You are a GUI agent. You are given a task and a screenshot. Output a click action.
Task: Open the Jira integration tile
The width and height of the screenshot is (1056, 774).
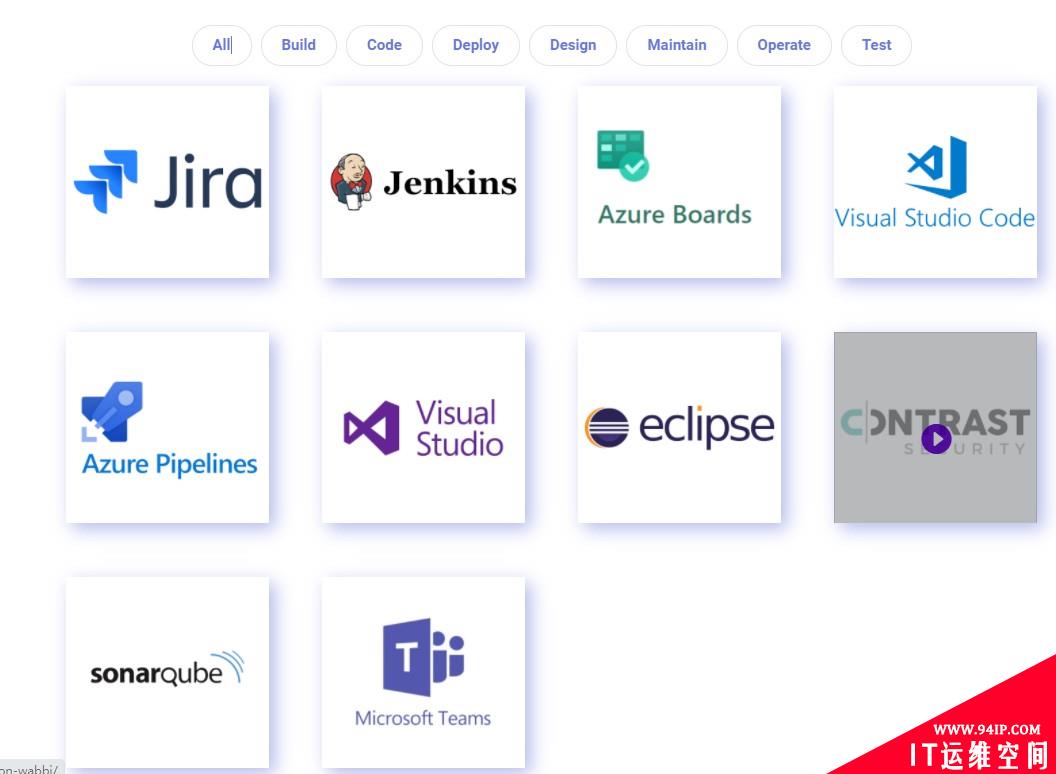[167, 182]
